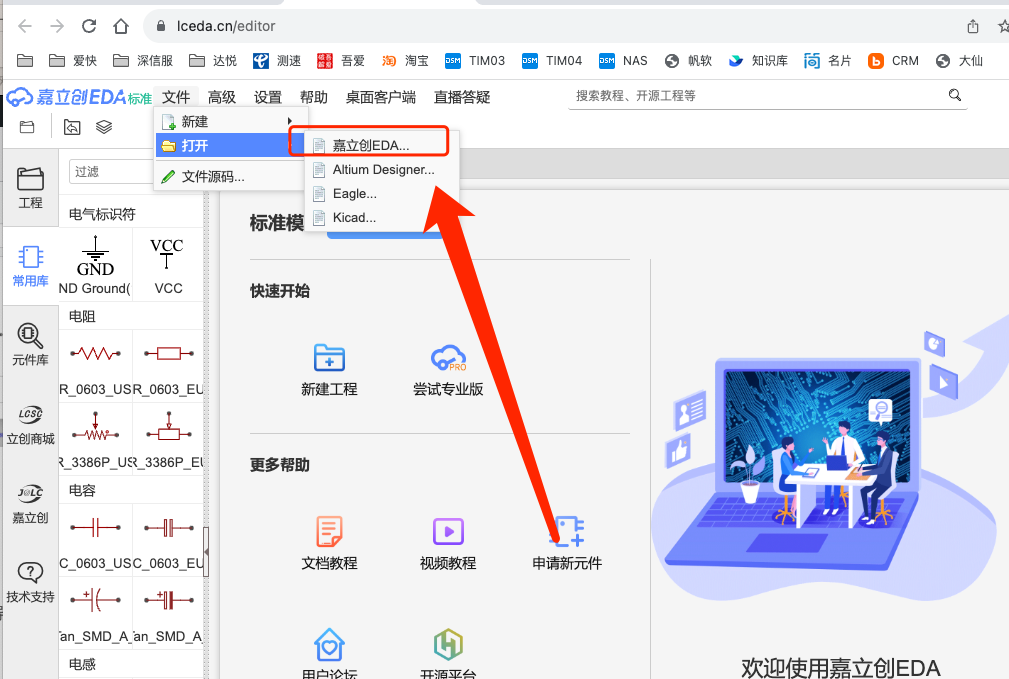
Task: Select the C_0603_EU capacitor
Action: tap(168, 540)
